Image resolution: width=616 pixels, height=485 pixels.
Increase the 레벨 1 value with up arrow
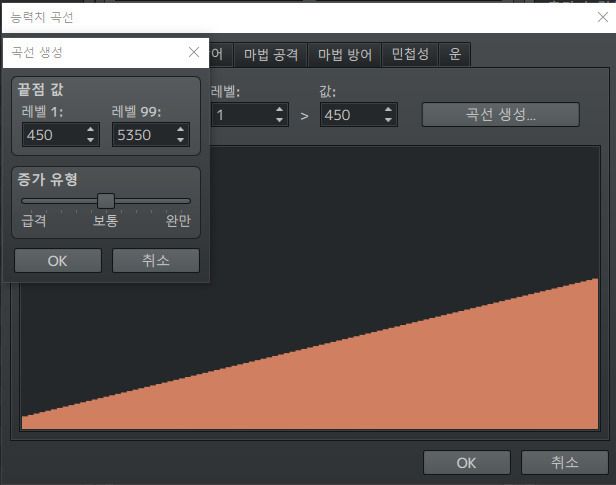coord(90,129)
